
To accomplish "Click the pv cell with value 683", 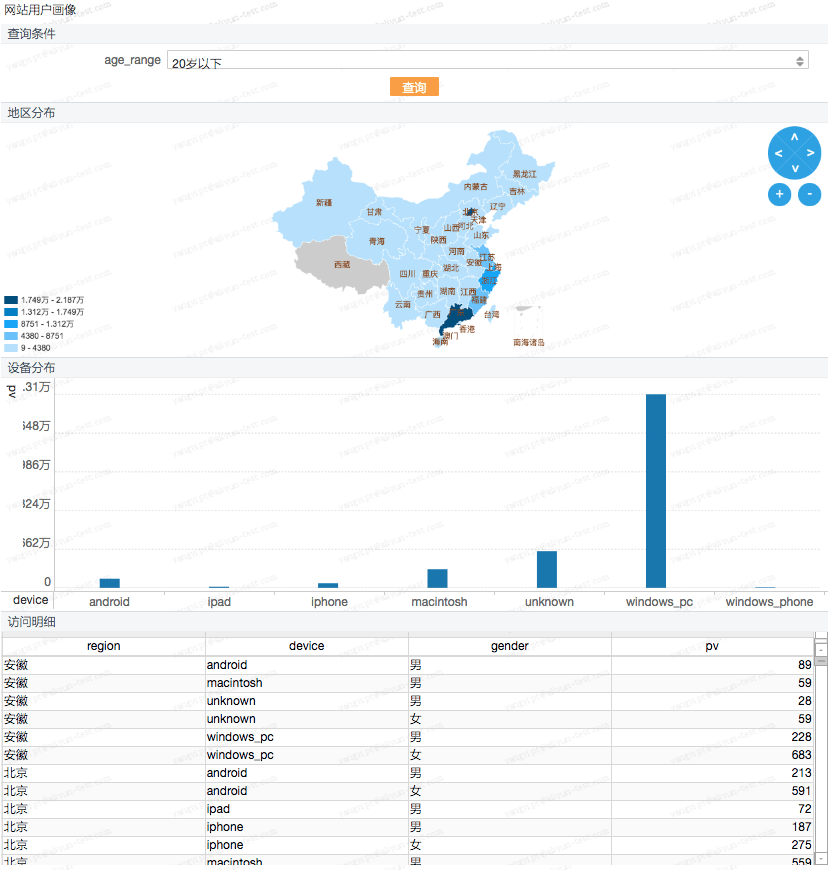I will [712, 755].
